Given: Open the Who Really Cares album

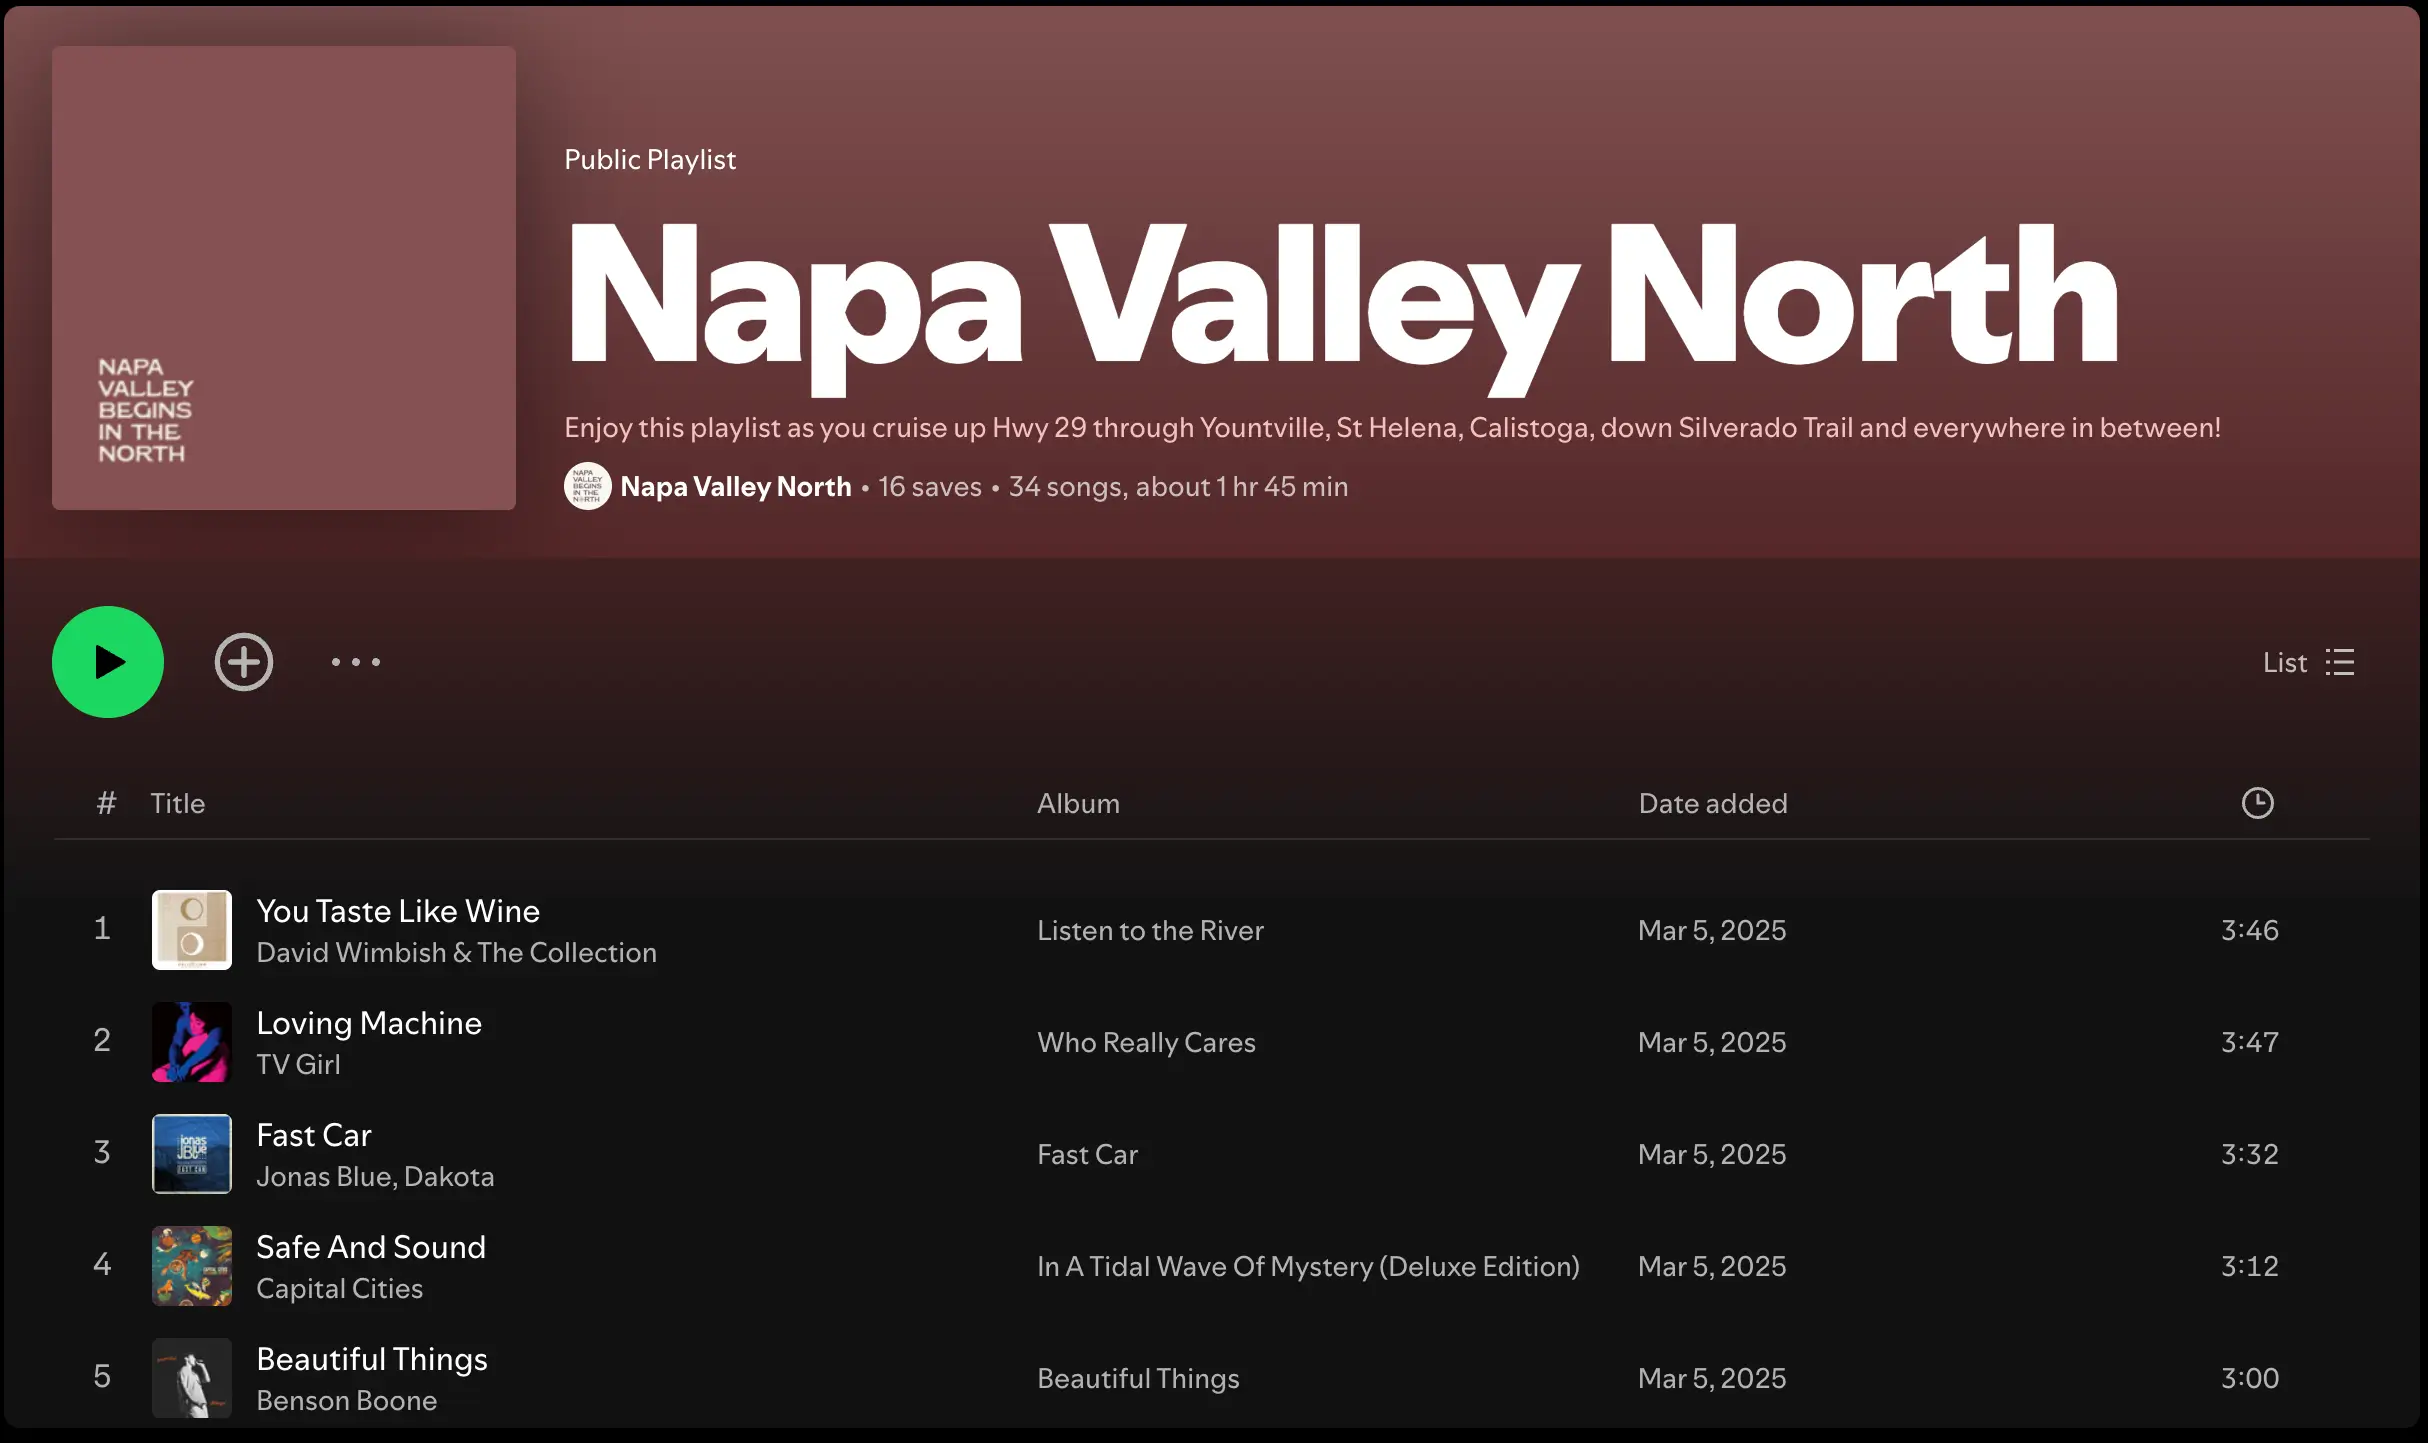Looking at the screenshot, I should 1146,1042.
